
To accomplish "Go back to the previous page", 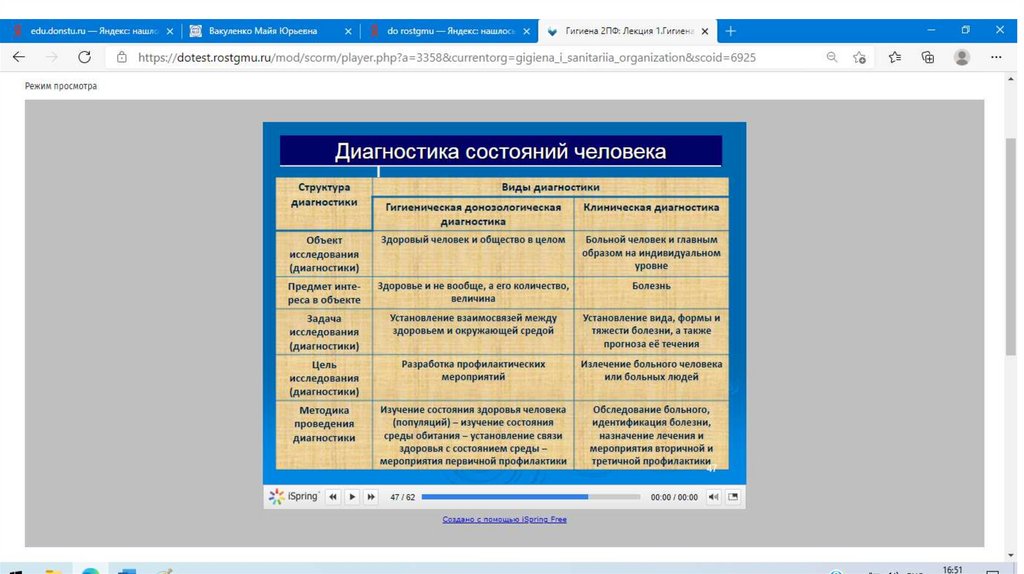I will 19,57.
